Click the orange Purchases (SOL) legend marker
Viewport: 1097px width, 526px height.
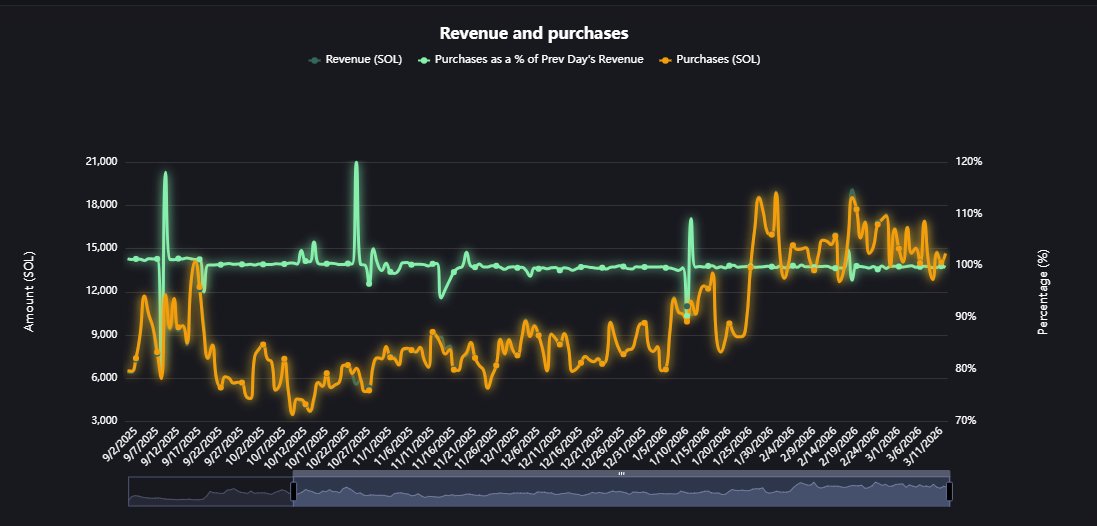(665, 60)
